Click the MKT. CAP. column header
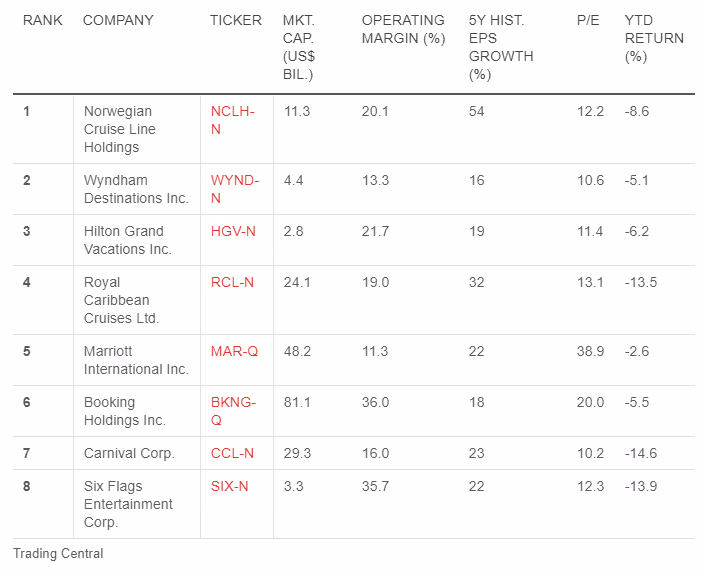 click(x=299, y=47)
